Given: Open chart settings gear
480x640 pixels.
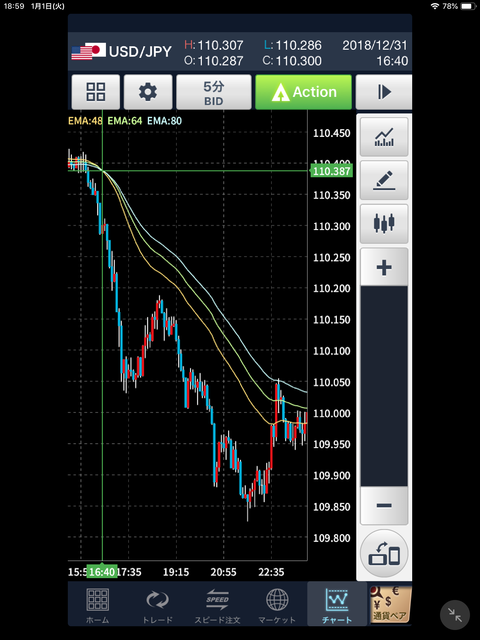Looking at the screenshot, I should [x=148, y=92].
